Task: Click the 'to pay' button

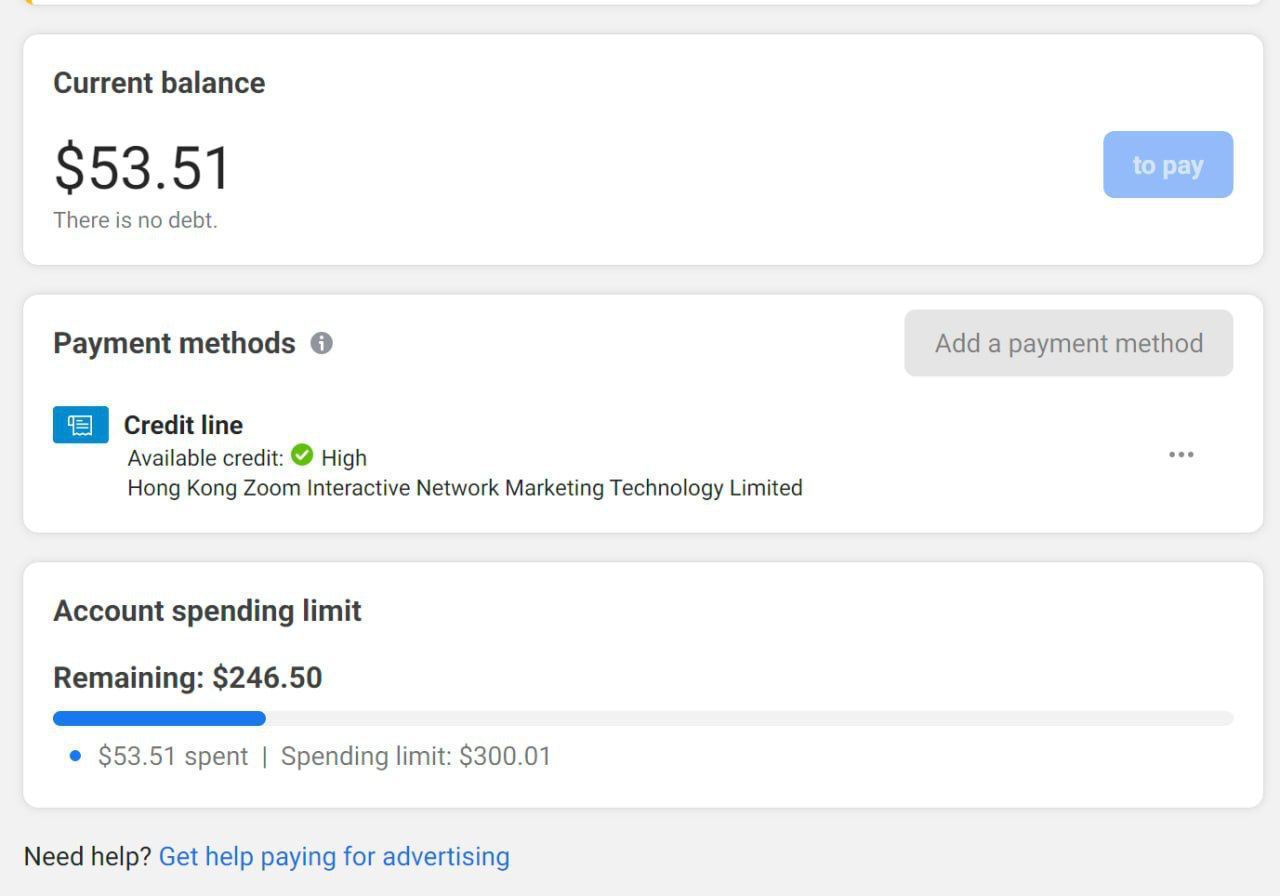Action: [1168, 165]
